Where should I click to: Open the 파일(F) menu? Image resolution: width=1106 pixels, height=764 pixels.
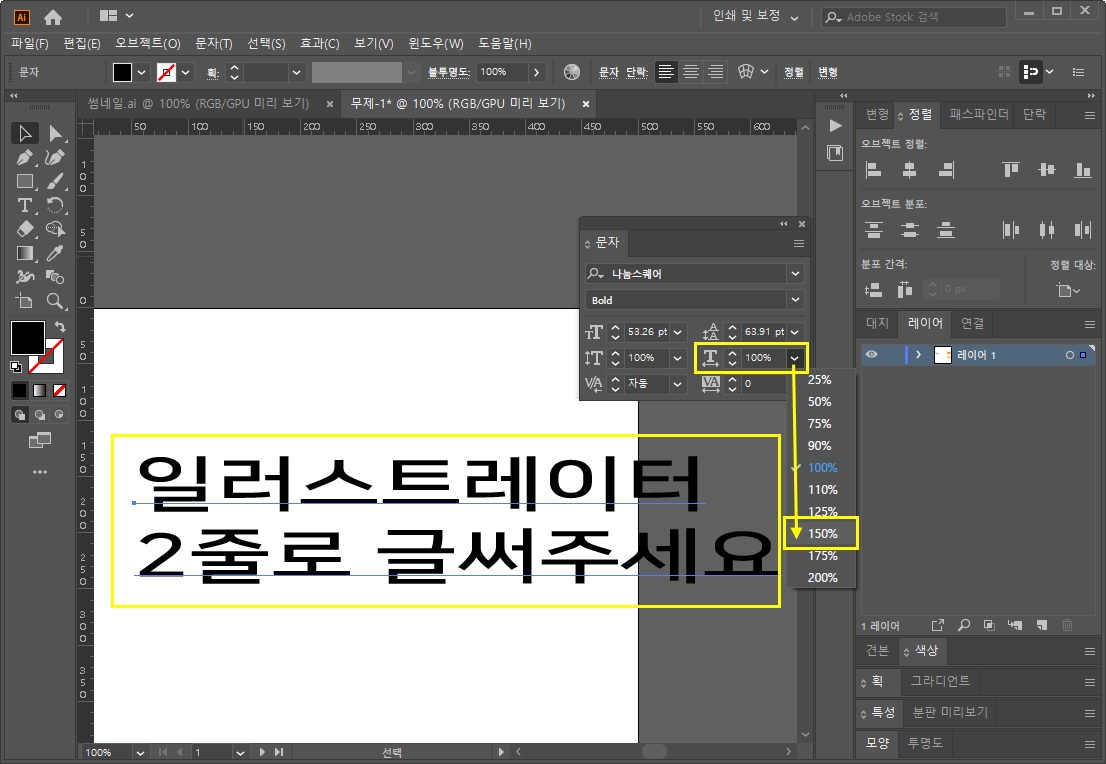pos(30,43)
